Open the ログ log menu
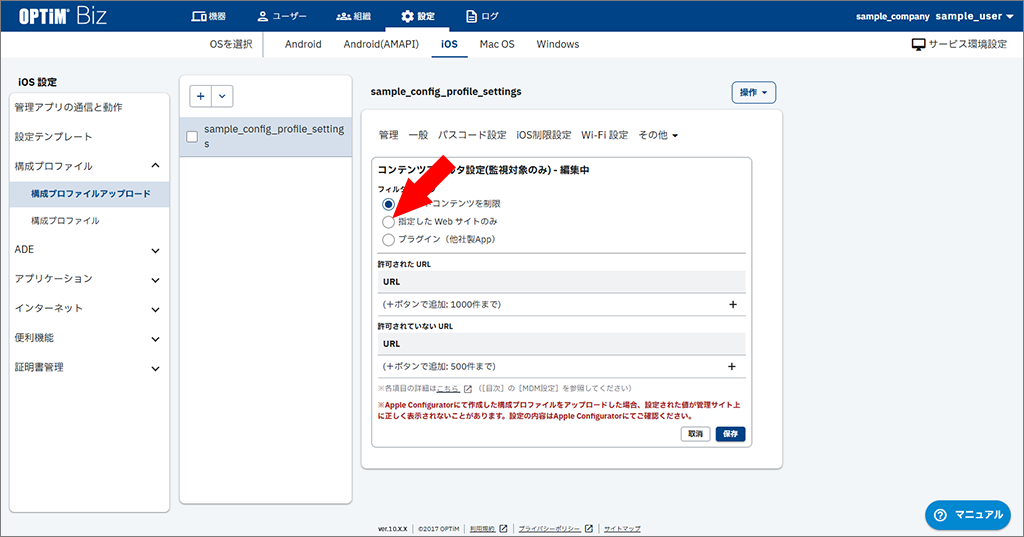This screenshot has height=537, width=1024. [482, 16]
